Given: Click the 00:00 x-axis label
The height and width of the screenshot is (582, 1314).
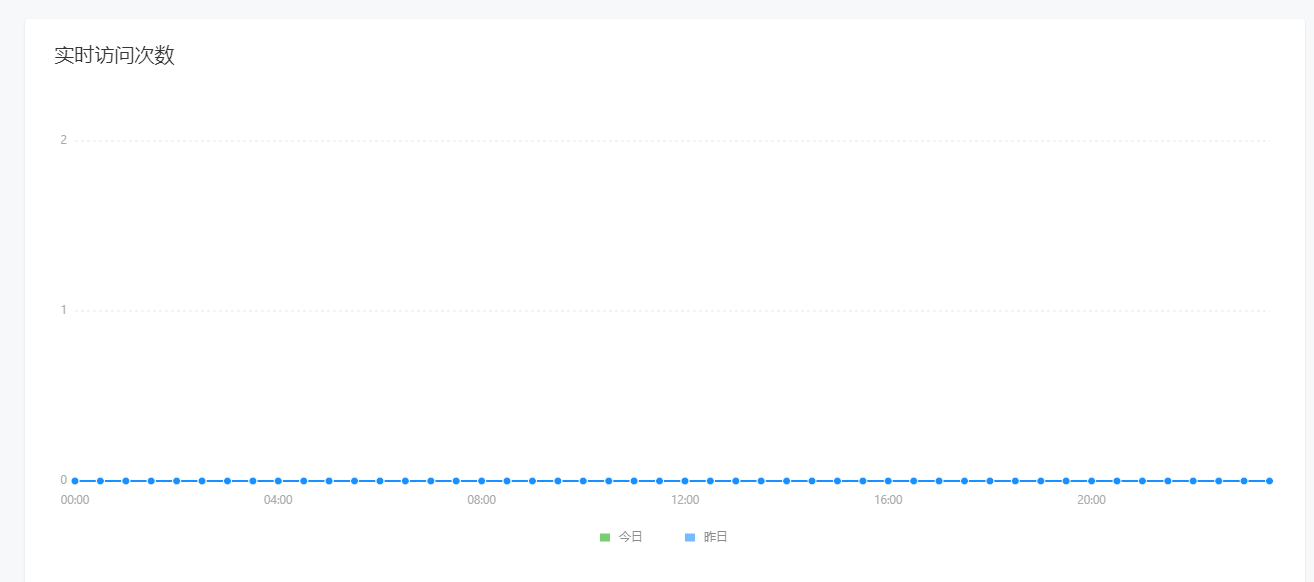Looking at the screenshot, I should click(x=75, y=500).
